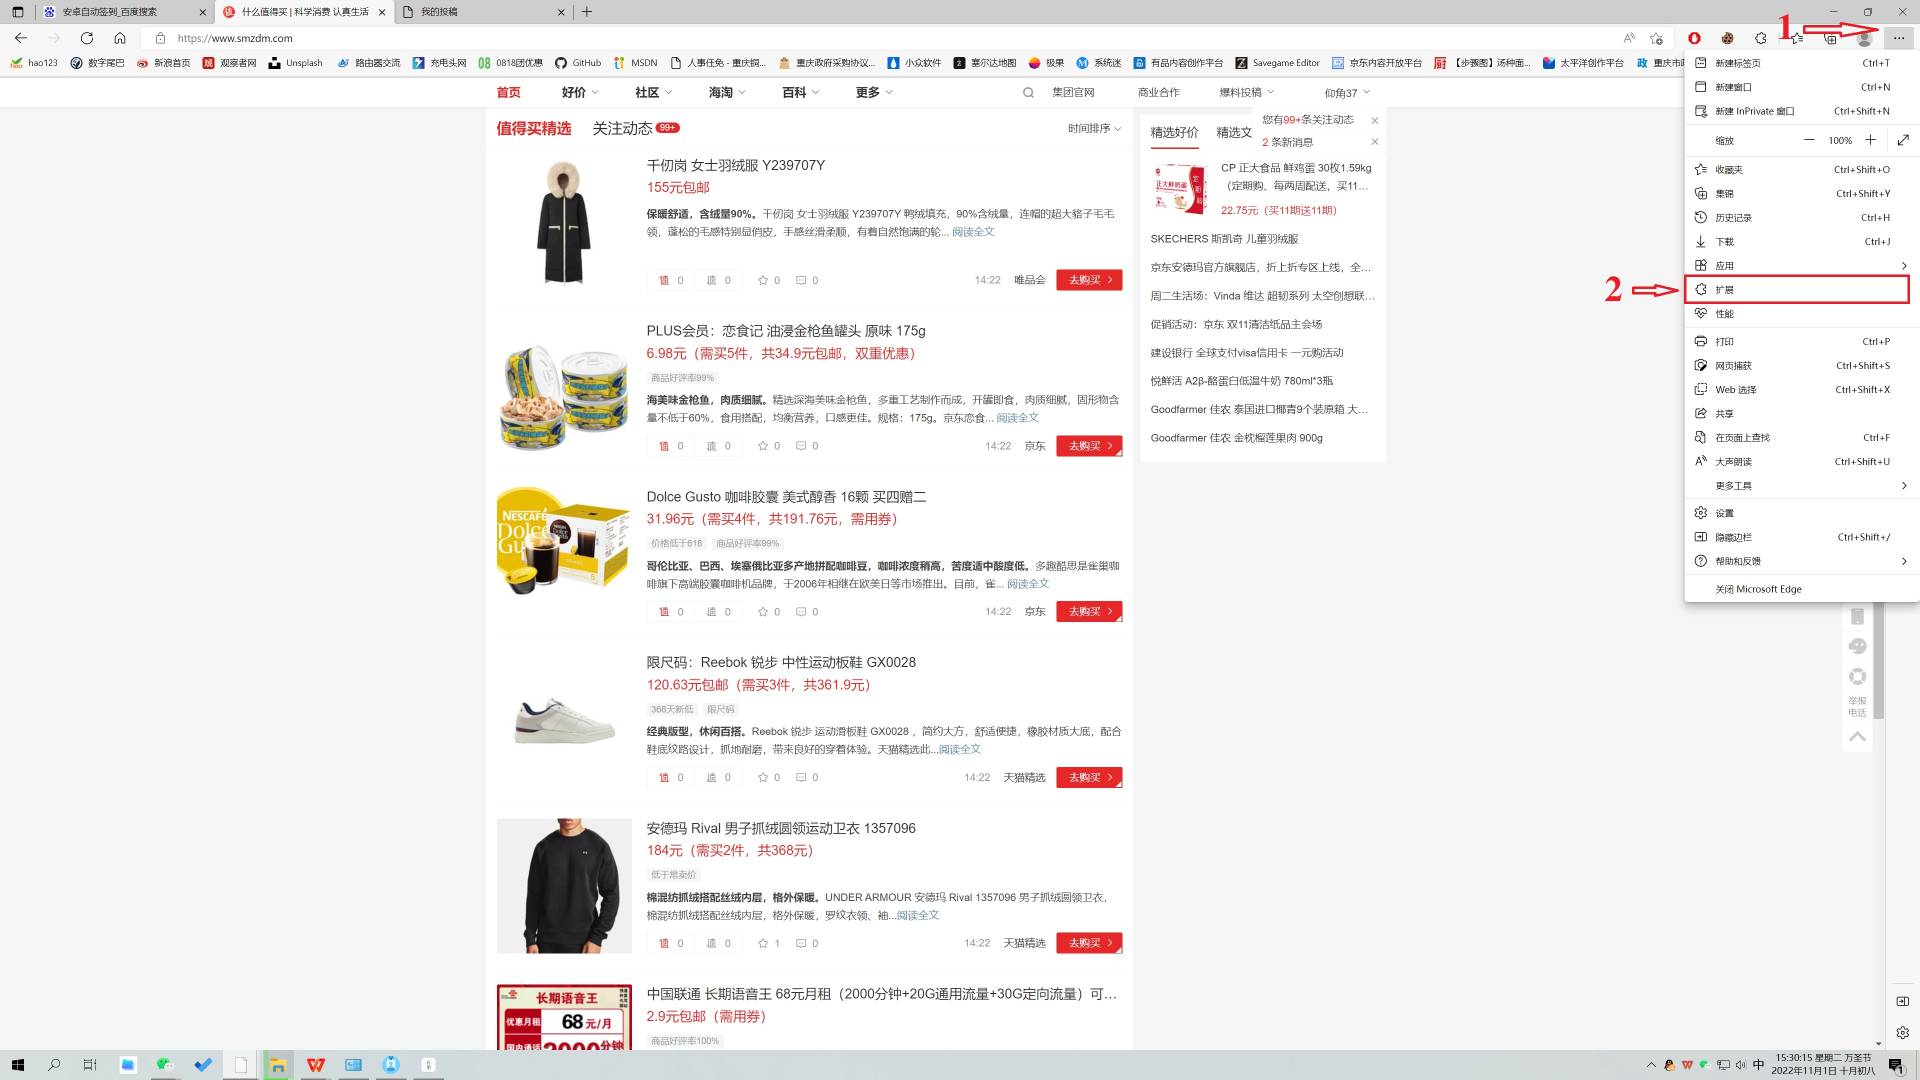
Task: Open the WPS Office taskbar icon
Action: click(316, 1065)
